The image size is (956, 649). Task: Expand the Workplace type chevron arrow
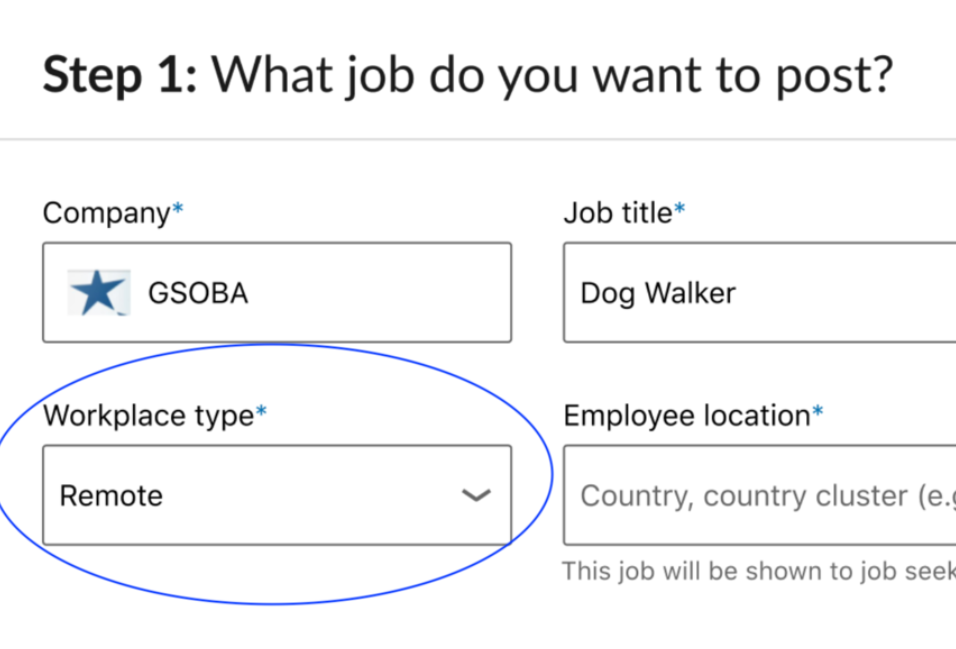476,495
